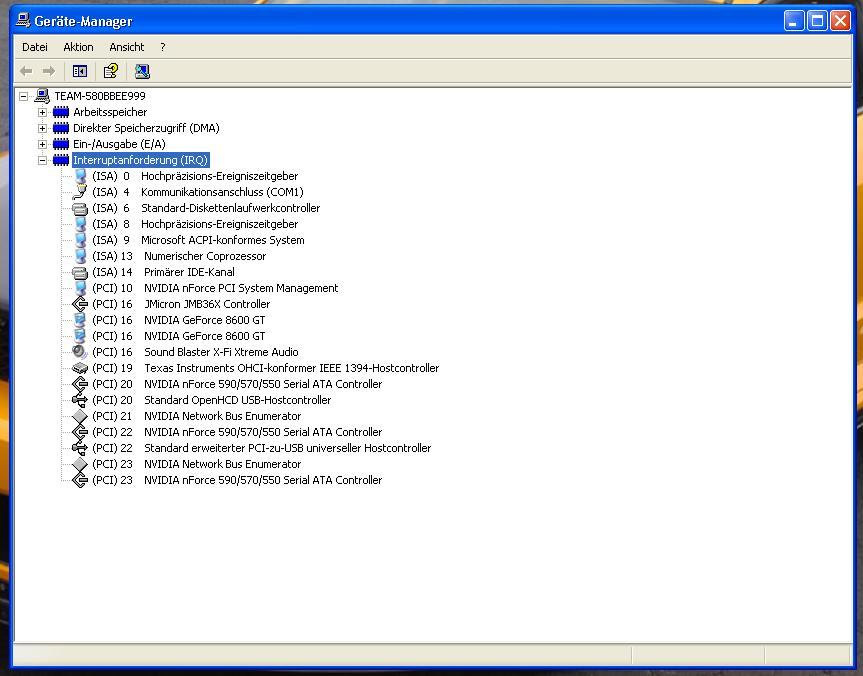The width and height of the screenshot is (863, 676).
Task: Click the scan for hardware changes icon
Action: (142, 71)
